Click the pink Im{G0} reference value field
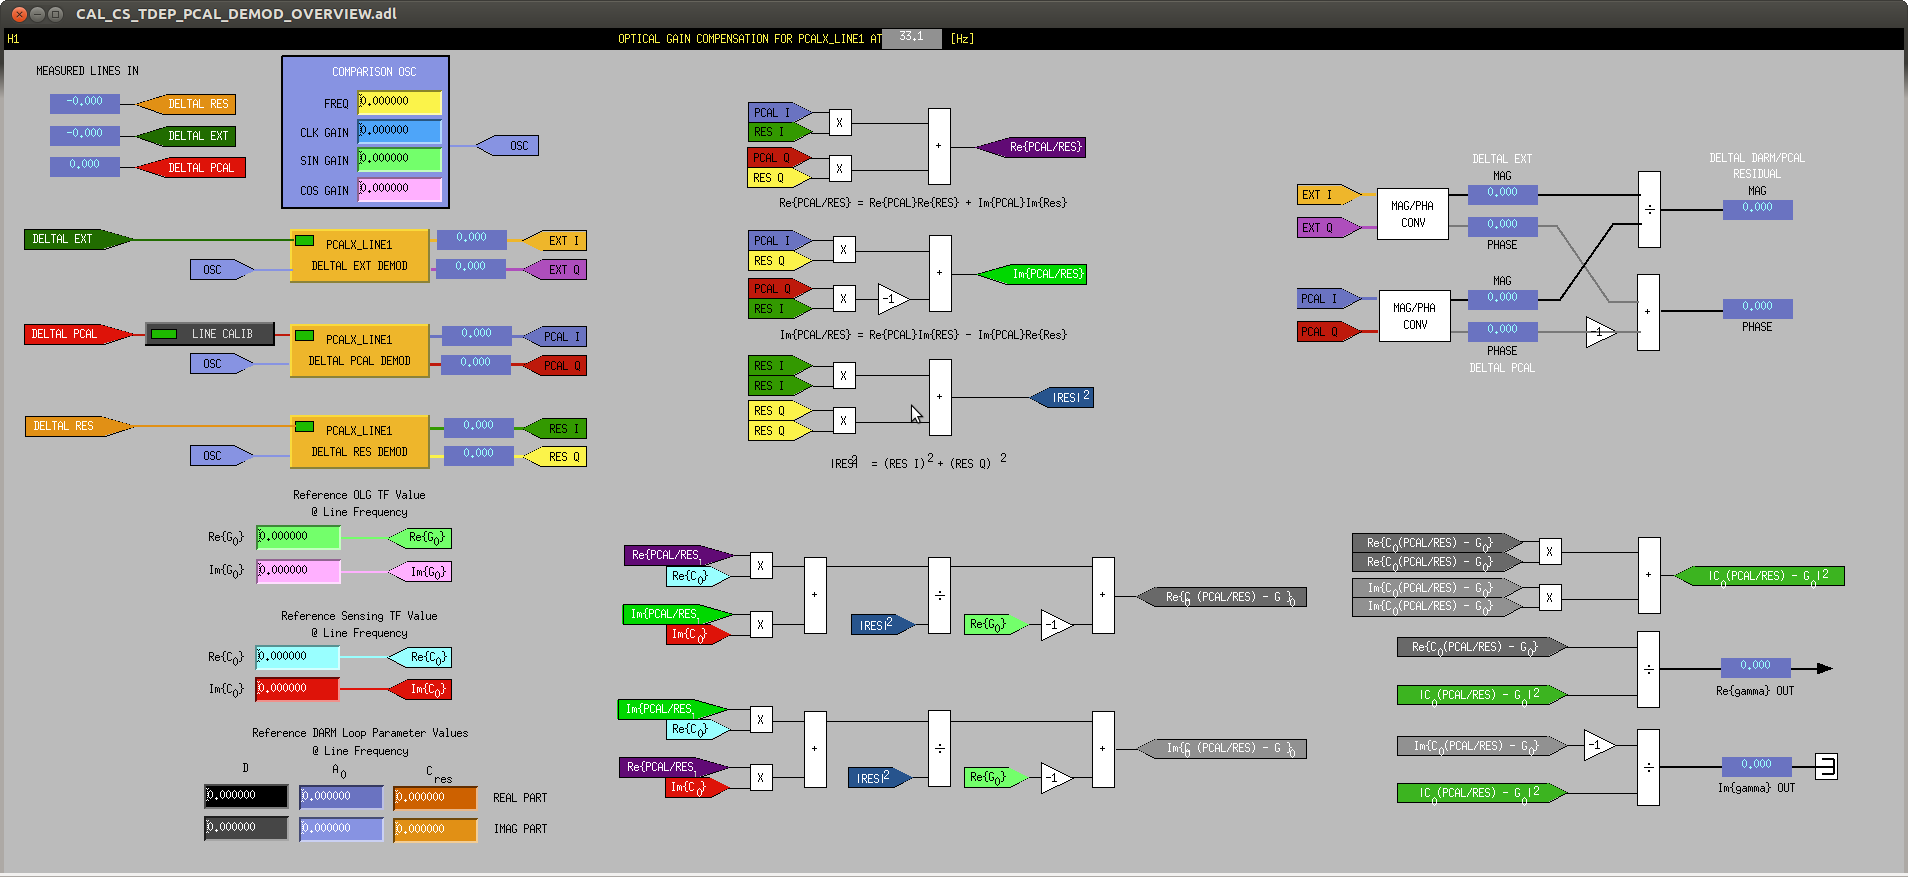 pos(298,571)
